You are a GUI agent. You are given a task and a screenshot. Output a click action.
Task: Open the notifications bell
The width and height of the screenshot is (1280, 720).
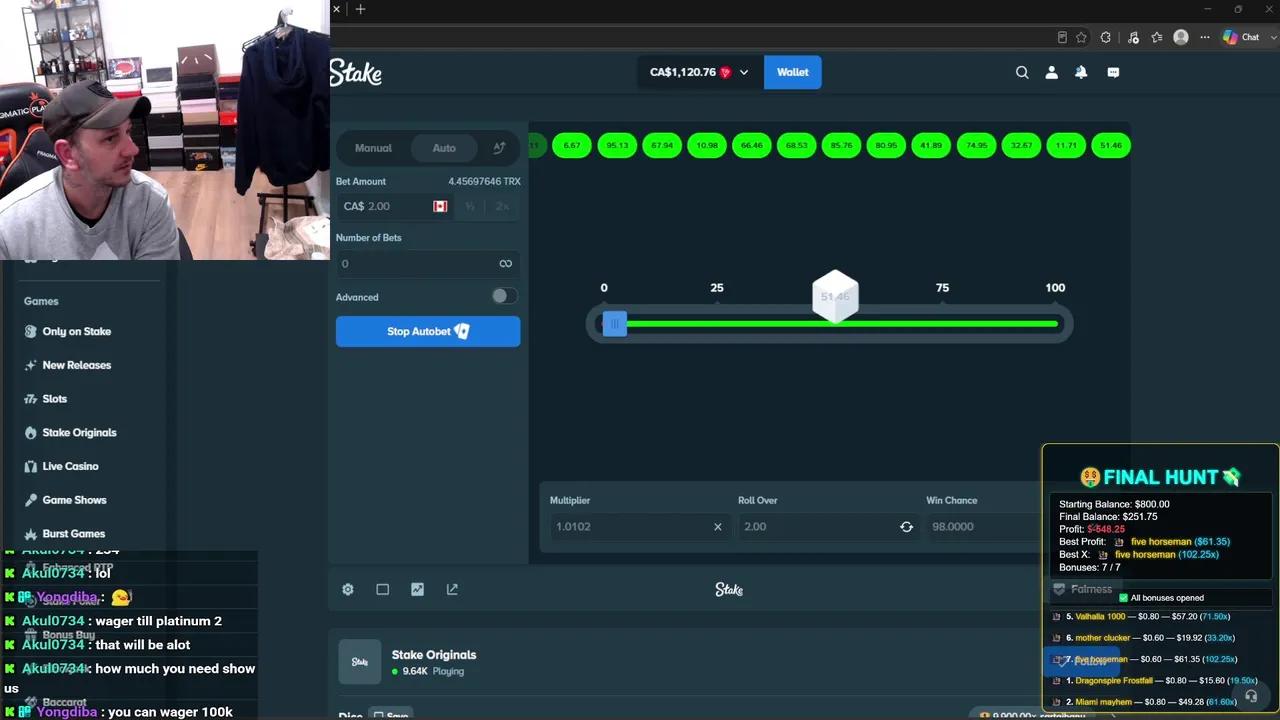pos(1081,72)
